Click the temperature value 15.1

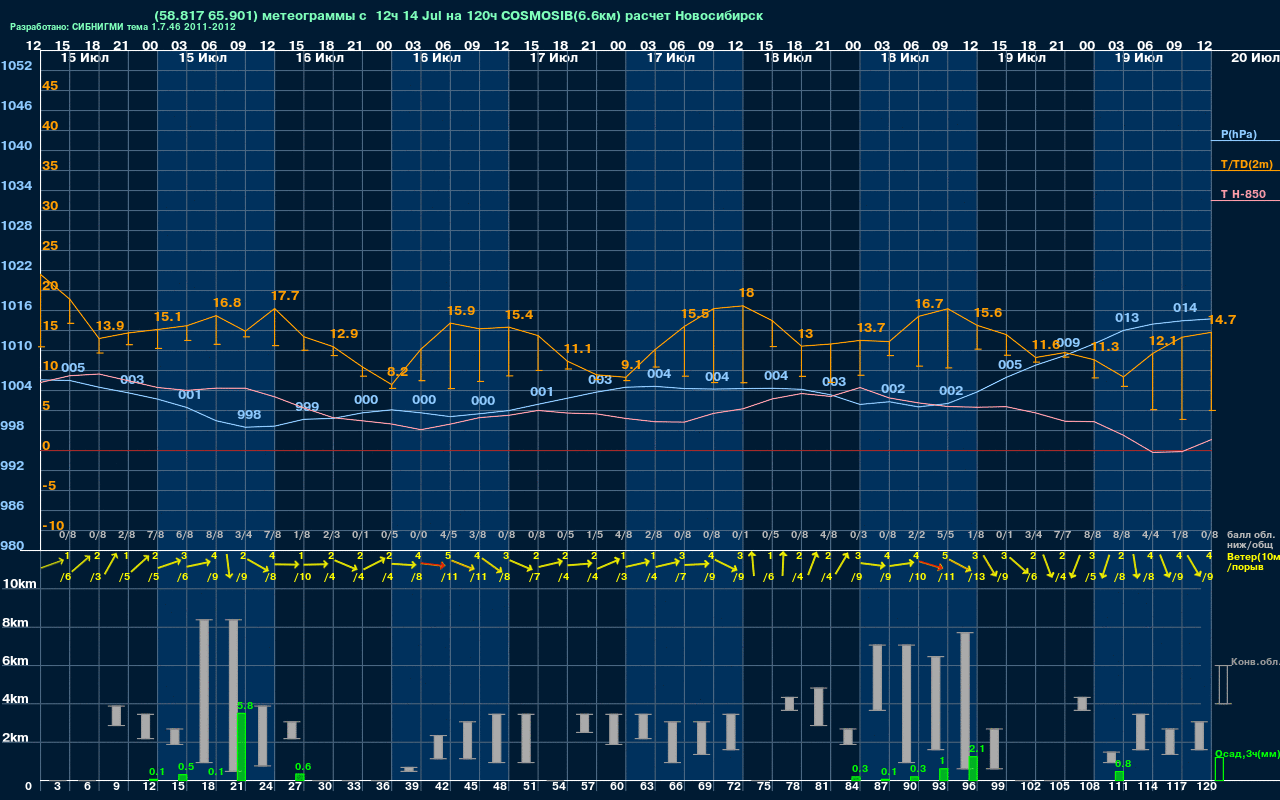pos(168,317)
